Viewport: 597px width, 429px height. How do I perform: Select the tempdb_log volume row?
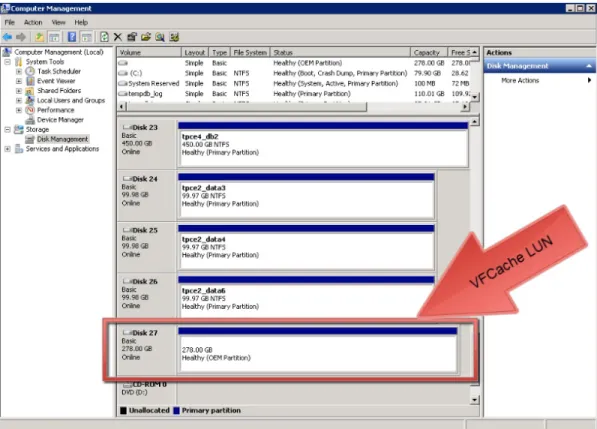pos(294,94)
